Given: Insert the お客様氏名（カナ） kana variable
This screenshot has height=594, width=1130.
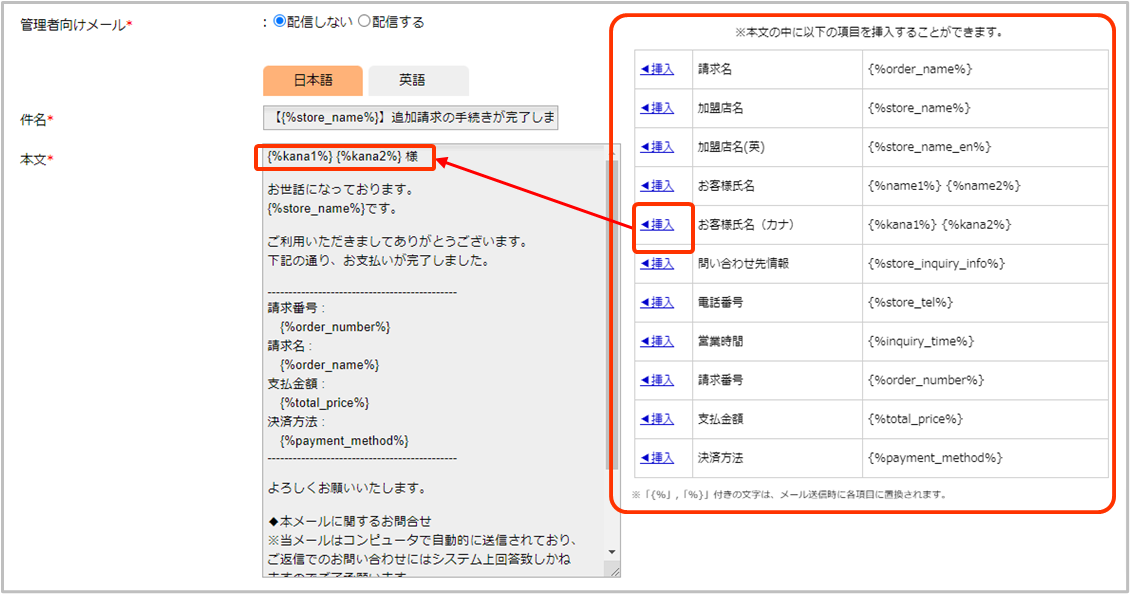Looking at the screenshot, I should point(657,225).
